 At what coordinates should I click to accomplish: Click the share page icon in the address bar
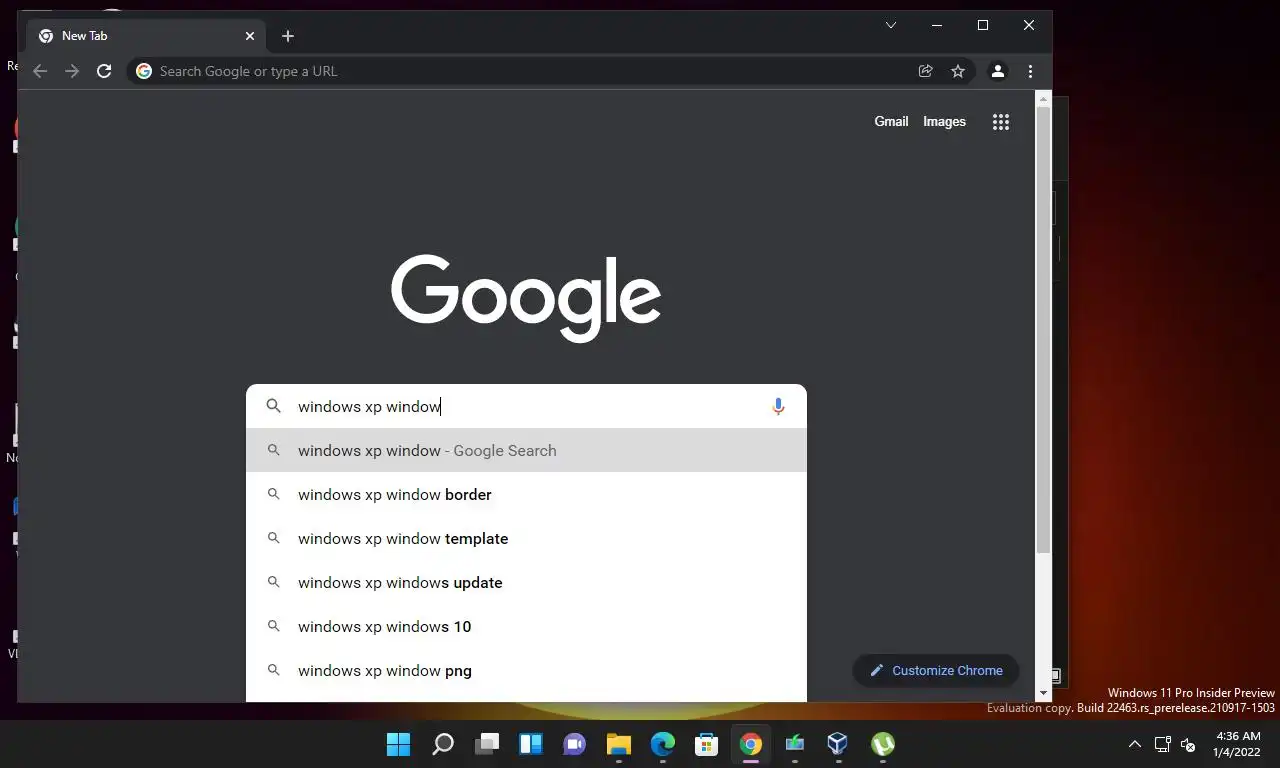point(926,71)
